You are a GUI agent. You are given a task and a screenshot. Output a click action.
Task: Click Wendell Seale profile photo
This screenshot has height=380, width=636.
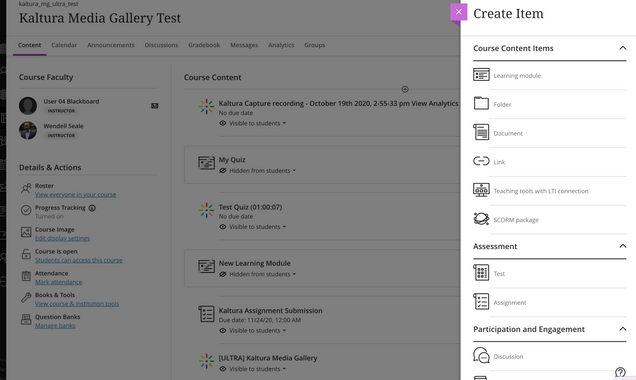pos(28,131)
